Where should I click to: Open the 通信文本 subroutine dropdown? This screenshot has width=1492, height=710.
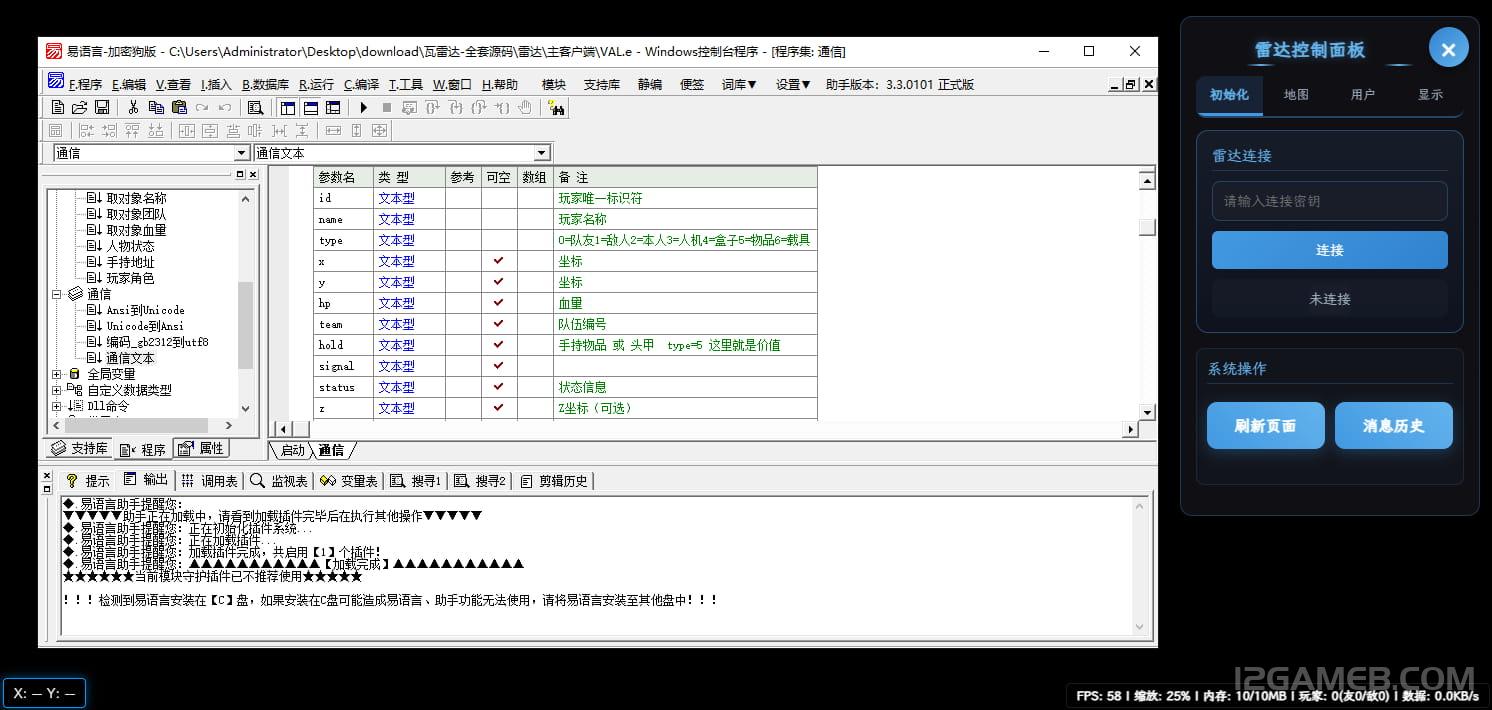click(541, 153)
